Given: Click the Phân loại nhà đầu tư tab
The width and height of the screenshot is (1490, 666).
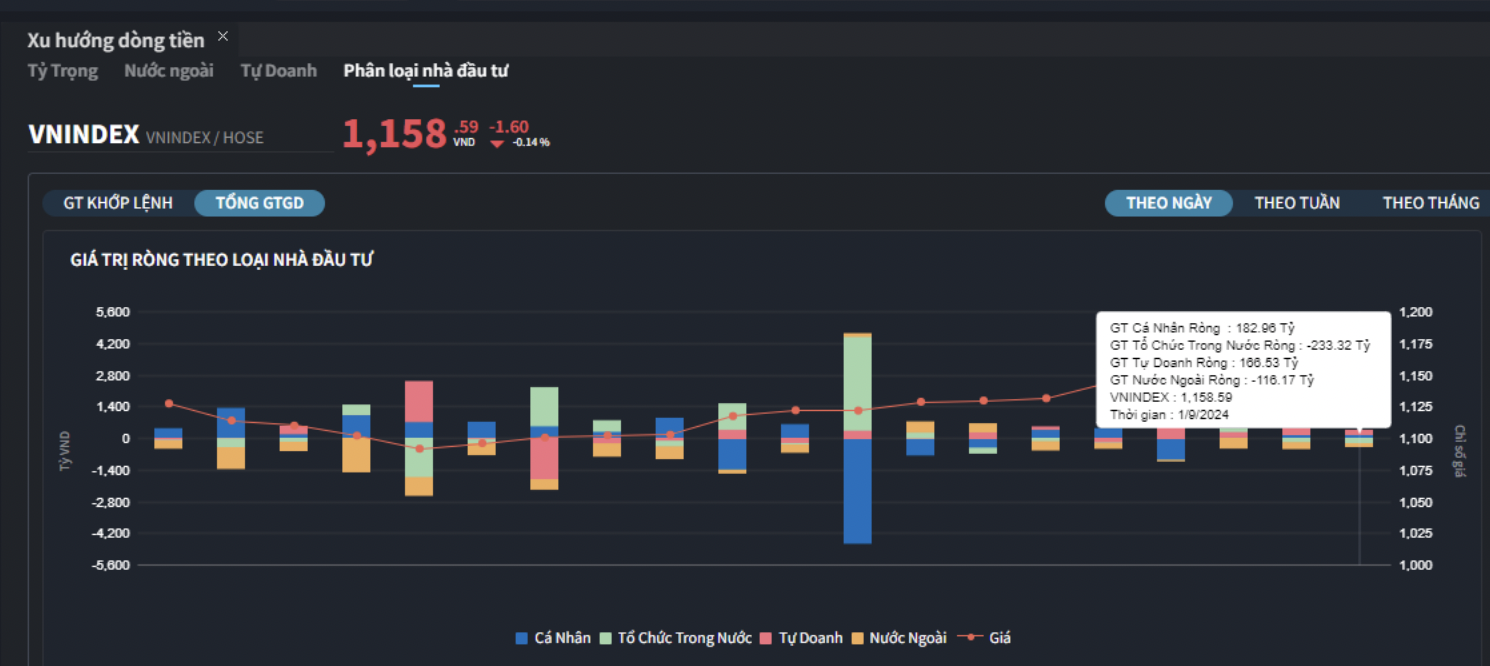Looking at the screenshot, I should [426, 71].
